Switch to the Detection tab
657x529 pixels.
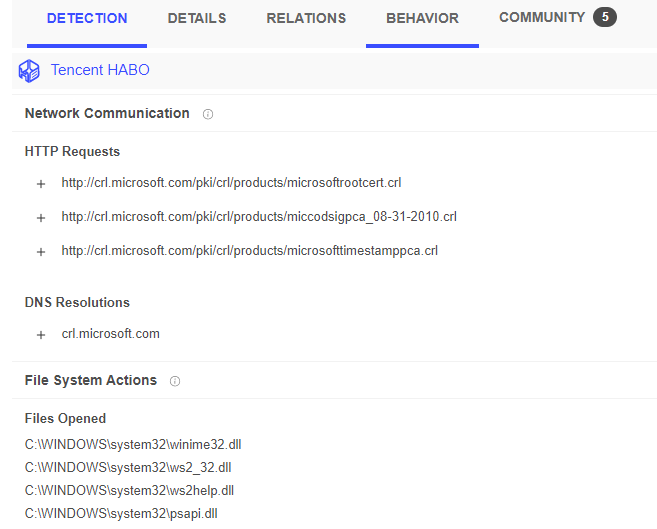click(x=87, y=18)
